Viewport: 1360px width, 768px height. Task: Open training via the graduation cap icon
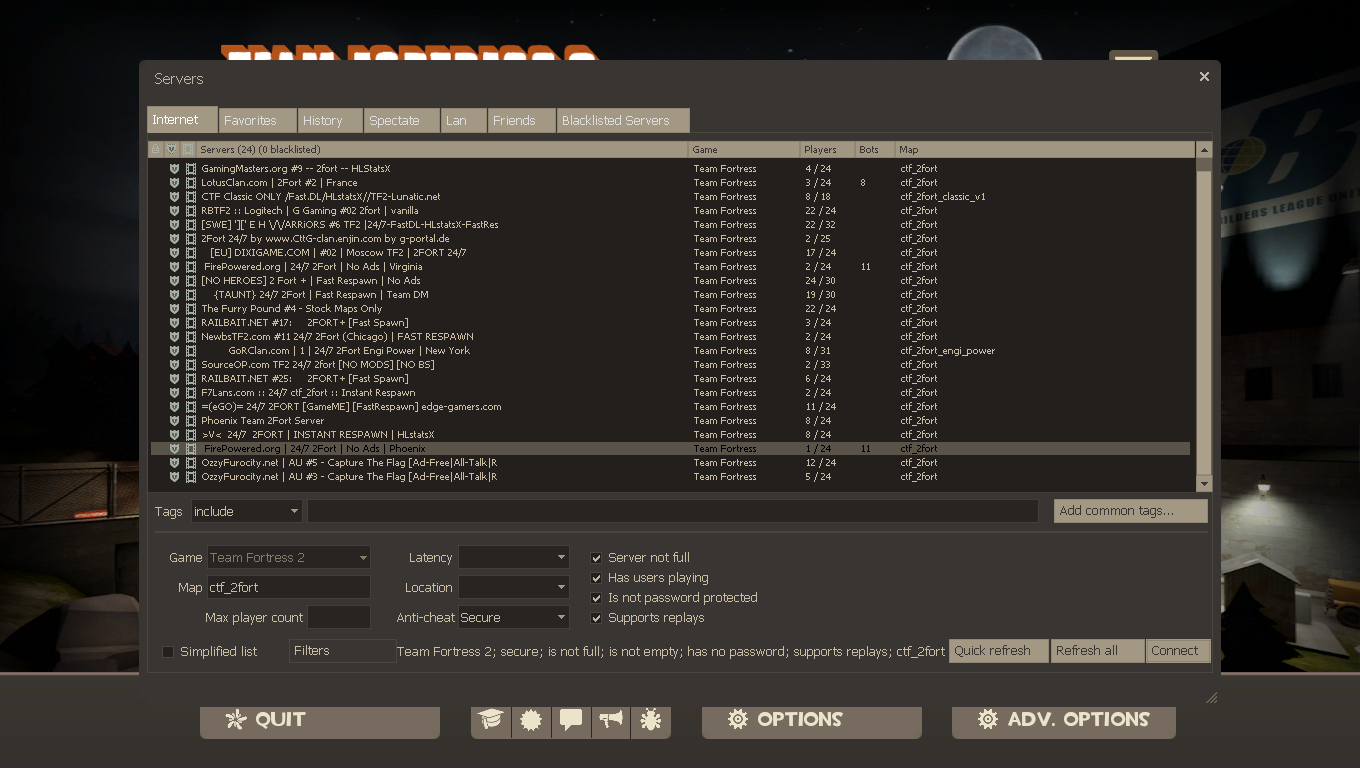(x=491, y=719)
